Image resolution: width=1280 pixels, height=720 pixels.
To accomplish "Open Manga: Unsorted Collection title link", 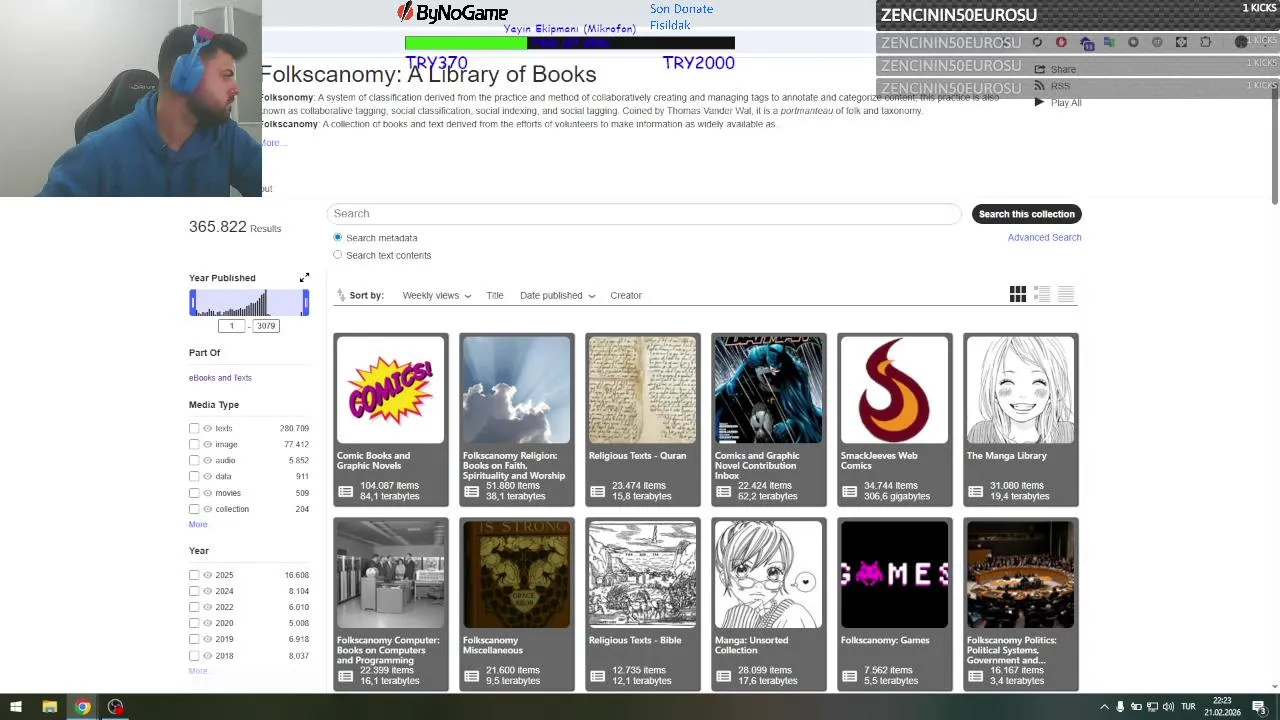I will [x=751, y=645].
